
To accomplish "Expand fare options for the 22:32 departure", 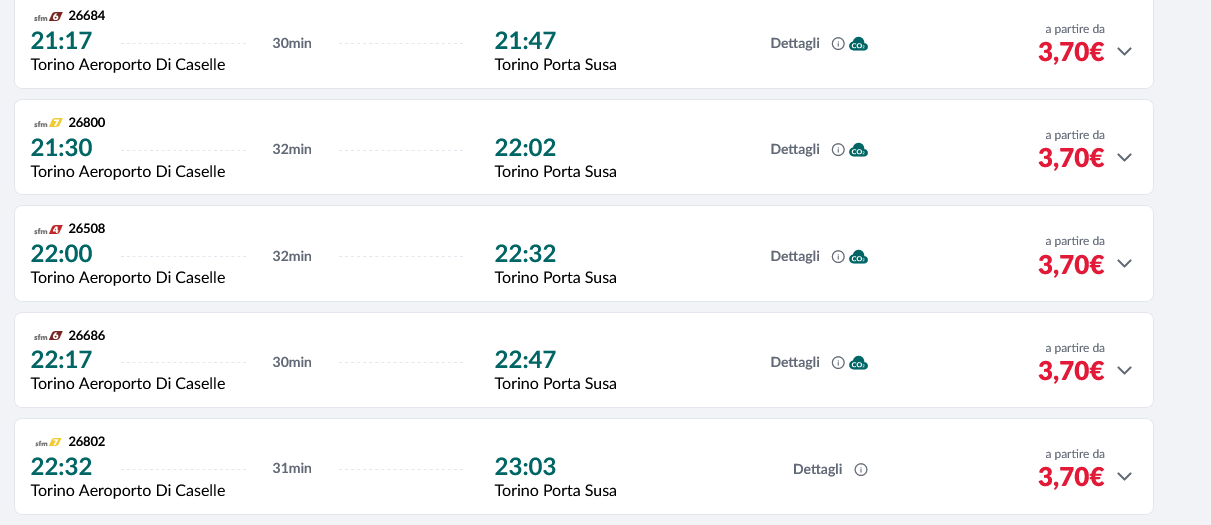I will (x=1124, y=477).
